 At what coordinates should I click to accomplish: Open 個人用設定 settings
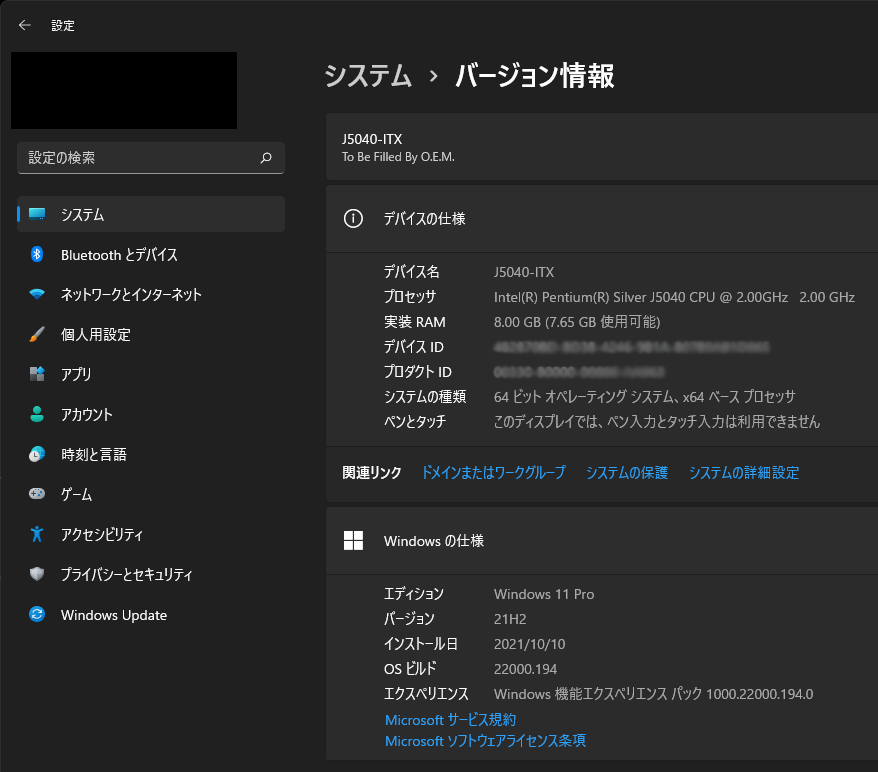pyautogui.click(x=96, y=335)
